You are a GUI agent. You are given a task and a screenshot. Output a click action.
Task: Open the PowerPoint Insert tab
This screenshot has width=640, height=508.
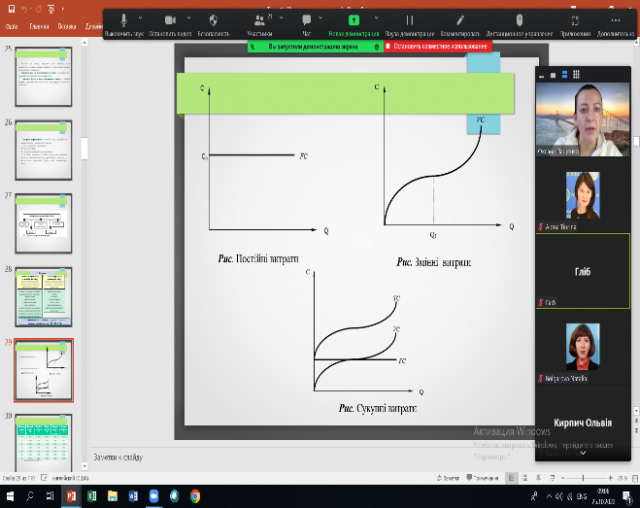pos(67,27)
